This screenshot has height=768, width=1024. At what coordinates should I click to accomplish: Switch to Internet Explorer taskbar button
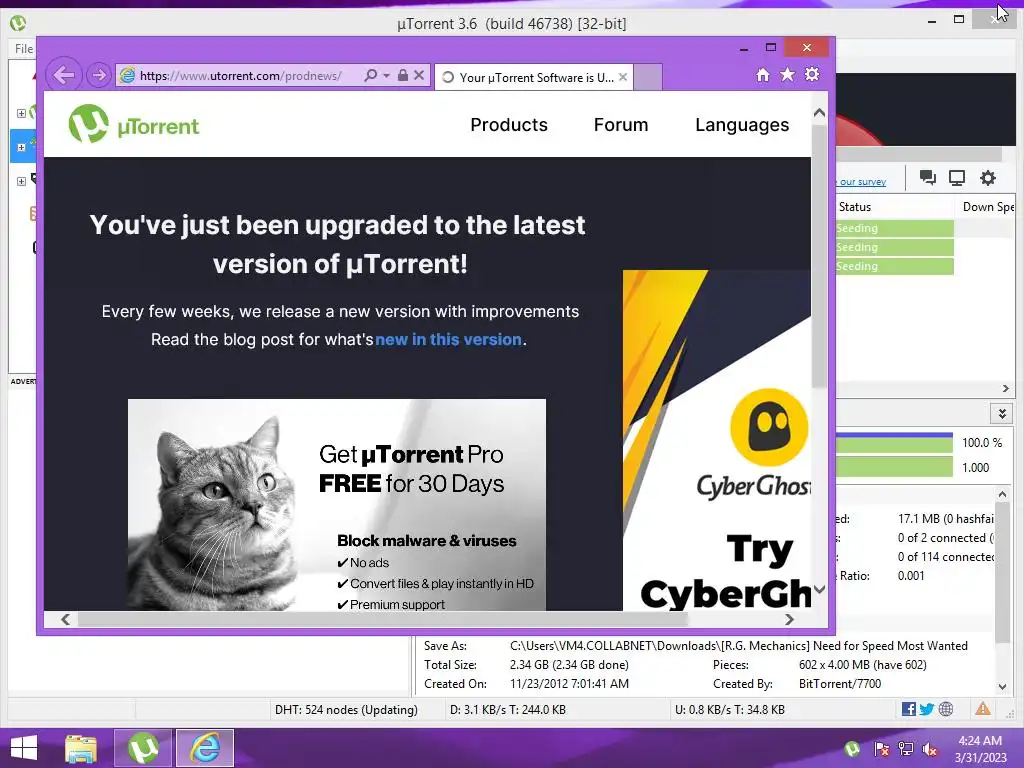pos(204,748)
